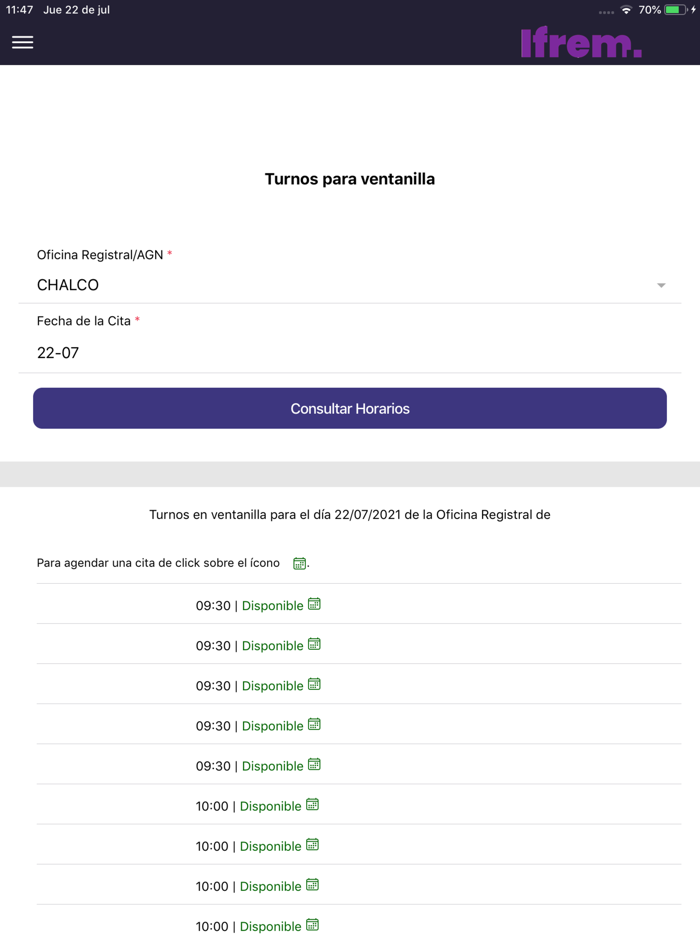Click the calendar icon on the first 09:30 slot
Image resolution: width=700 pixels, height=934 pixels.
tap(314, 604)
